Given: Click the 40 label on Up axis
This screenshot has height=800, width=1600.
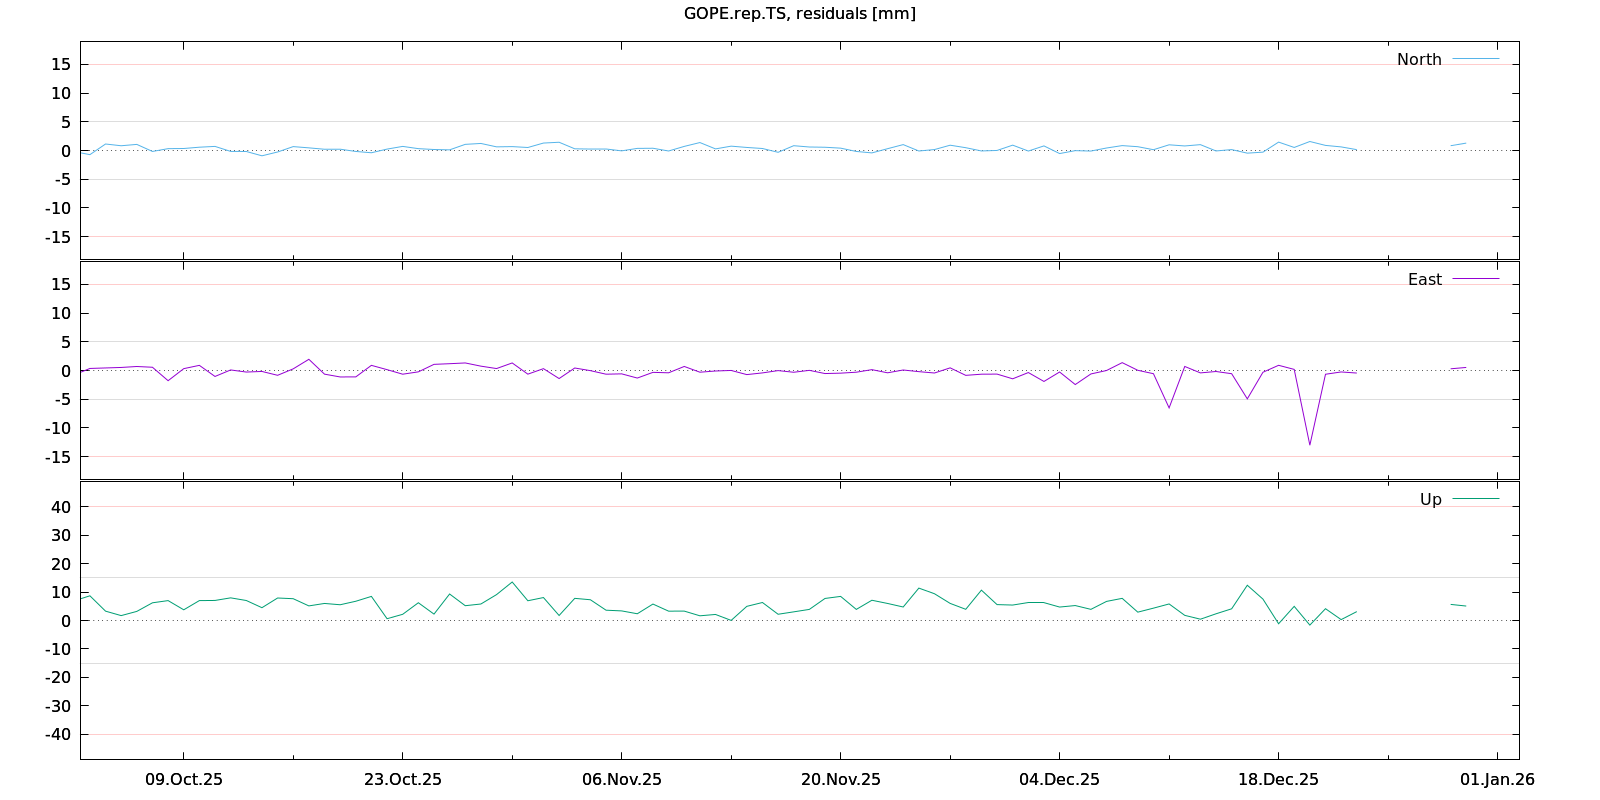Looking at the screenshot, I should 62,507.
